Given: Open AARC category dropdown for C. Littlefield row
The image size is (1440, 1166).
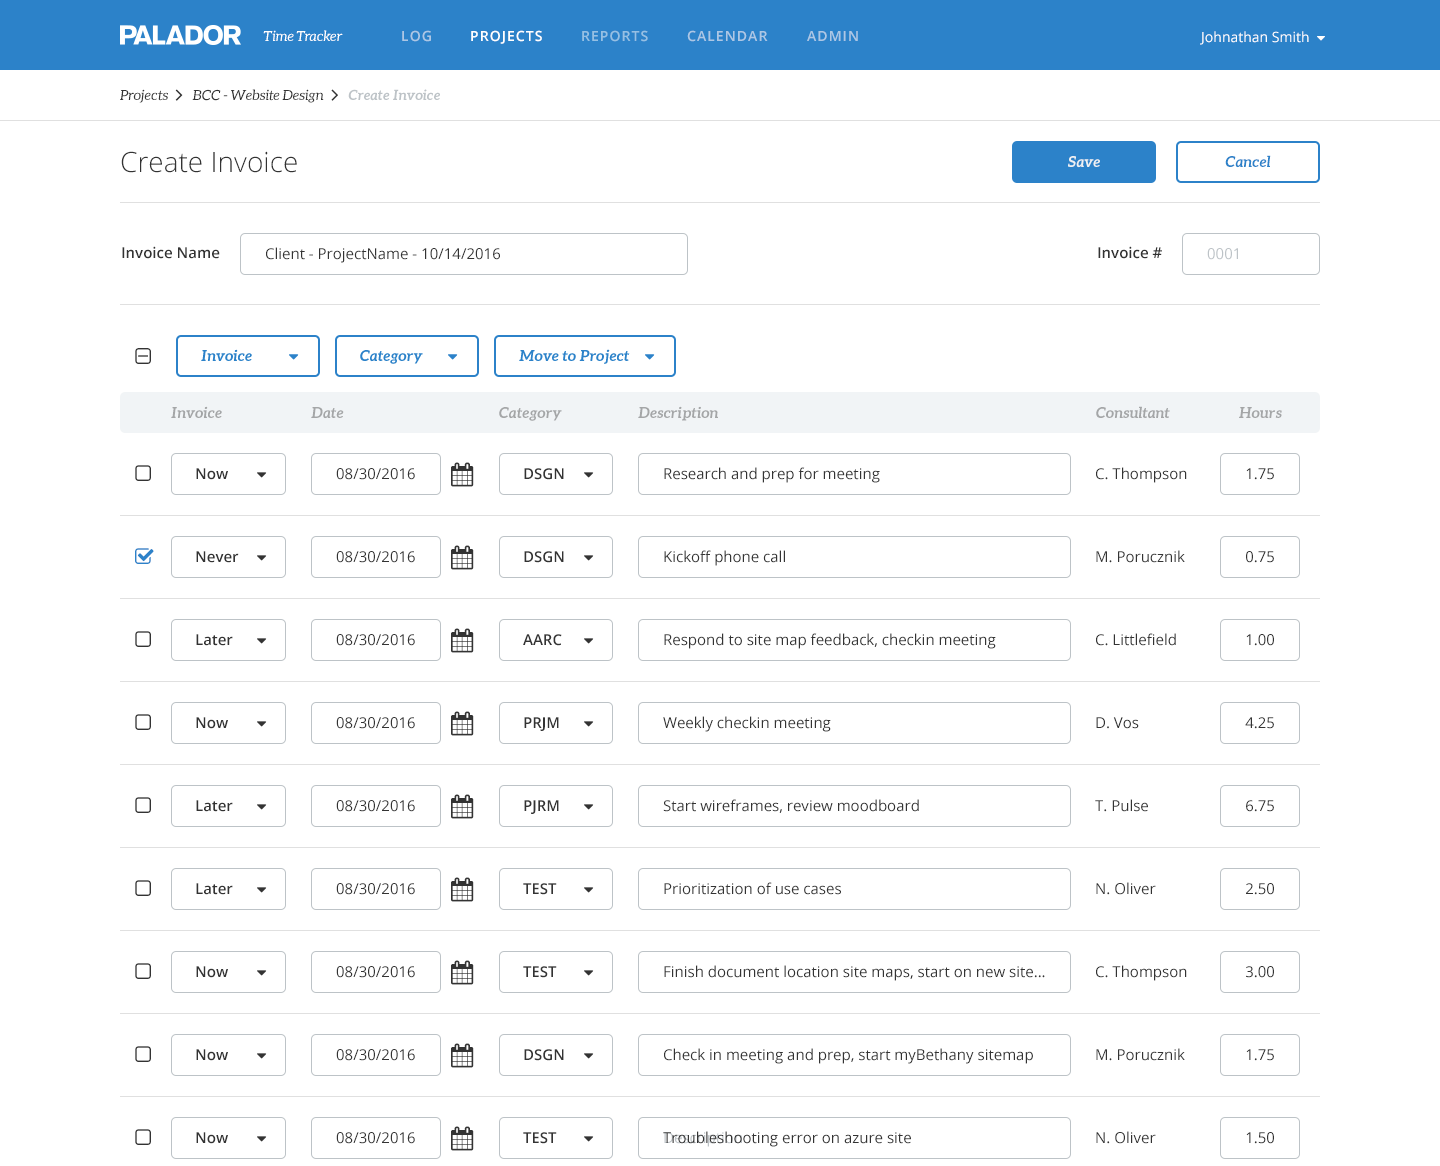Looking at the screenshot, I should click(556, 640).
